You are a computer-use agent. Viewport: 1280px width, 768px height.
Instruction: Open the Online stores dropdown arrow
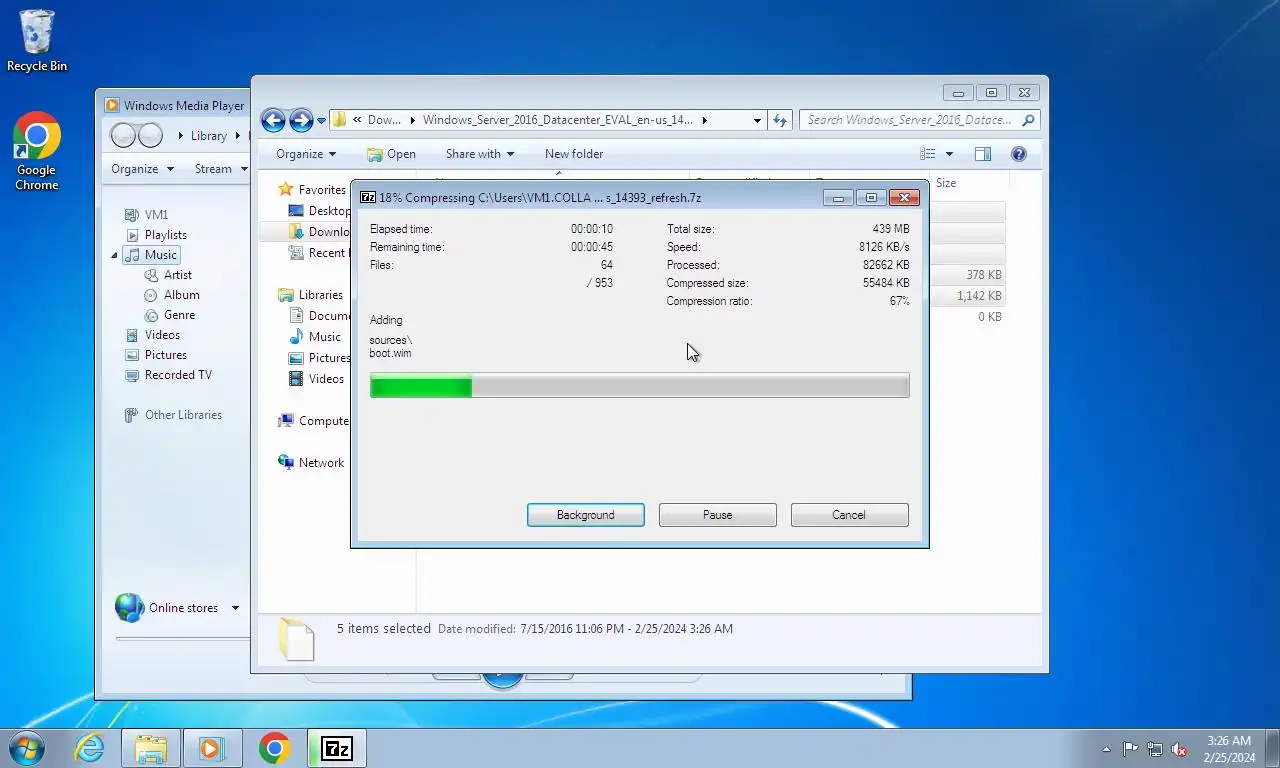[x=235, y=608]
